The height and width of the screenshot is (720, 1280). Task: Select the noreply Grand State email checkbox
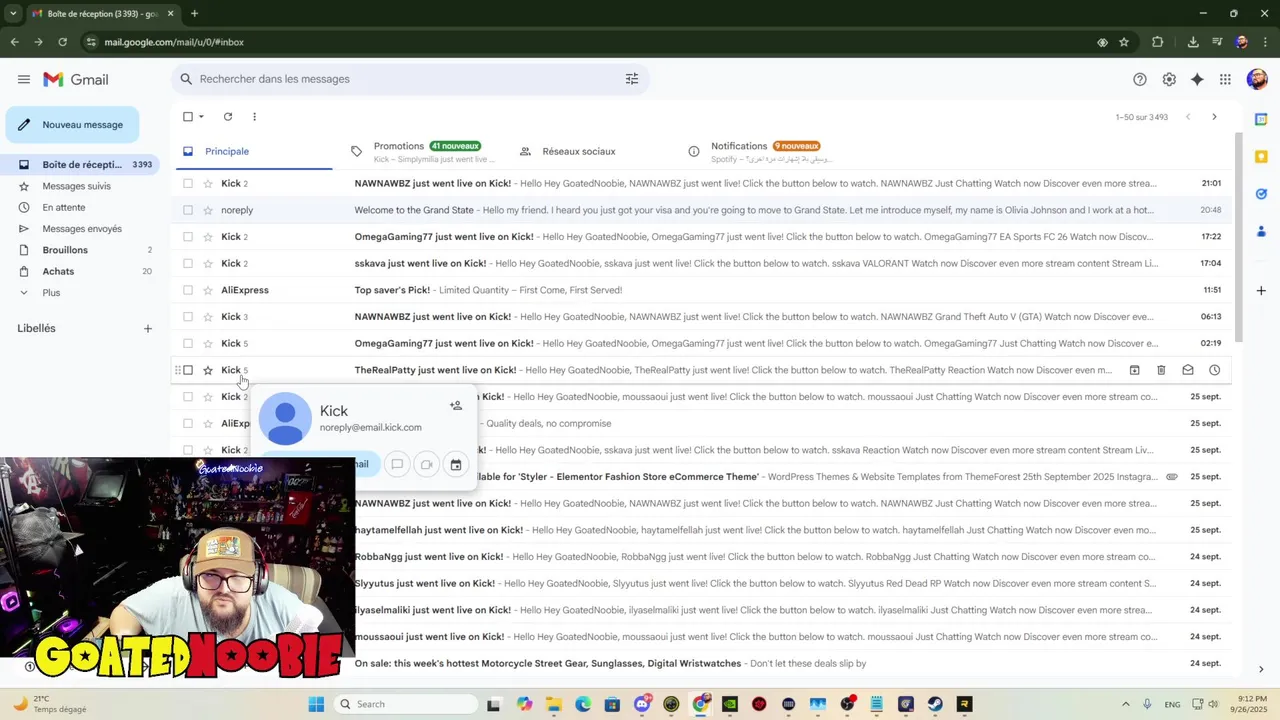coord(188,210)
